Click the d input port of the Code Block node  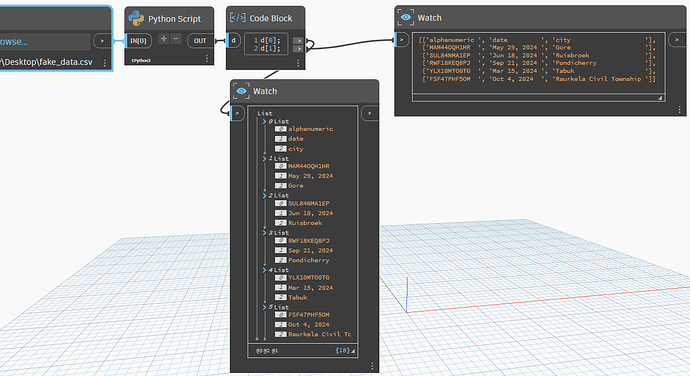point(233,41)
